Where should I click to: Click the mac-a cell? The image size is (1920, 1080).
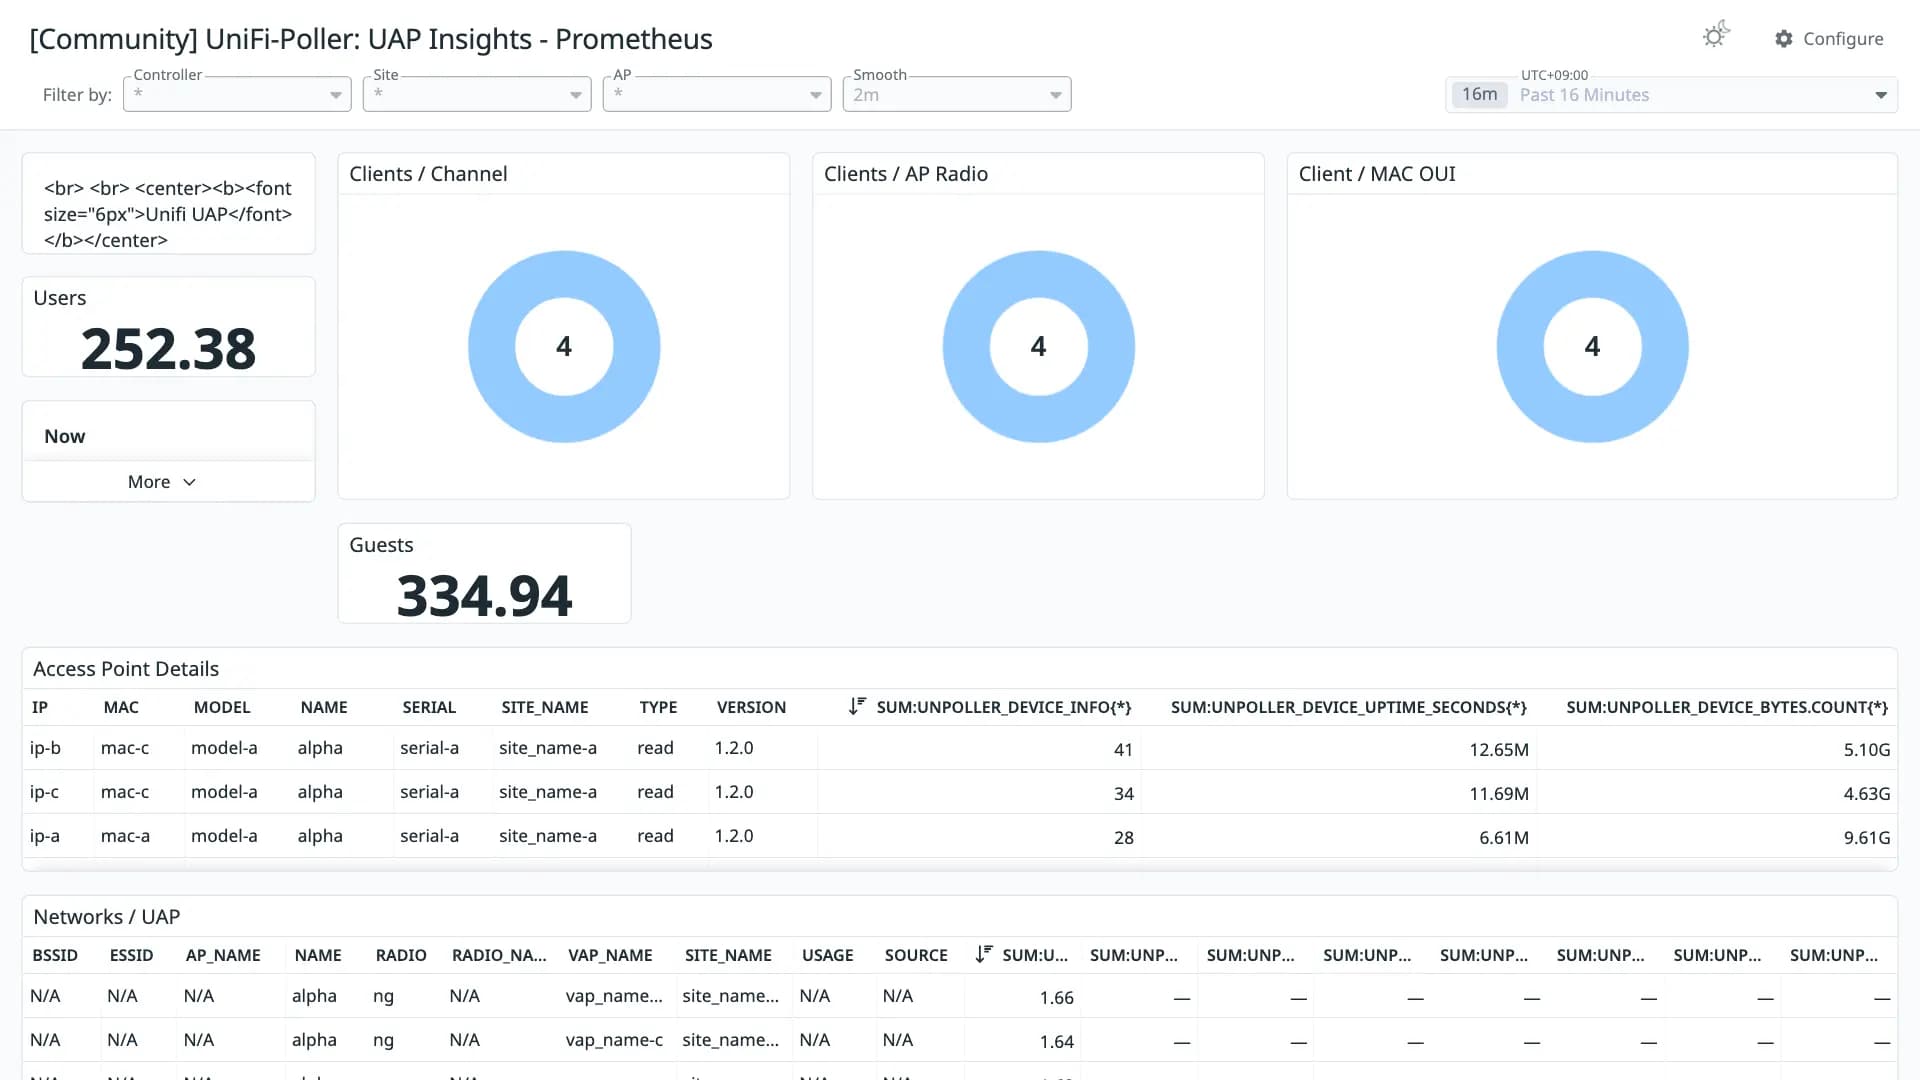point(125,836)
